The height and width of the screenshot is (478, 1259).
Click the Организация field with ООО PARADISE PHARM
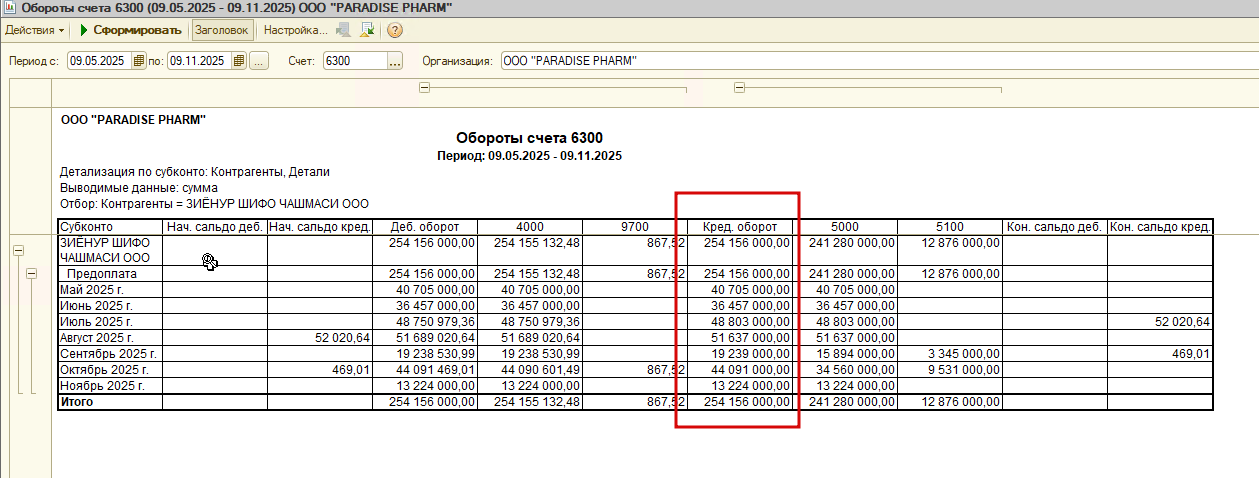tap(878, 61)
